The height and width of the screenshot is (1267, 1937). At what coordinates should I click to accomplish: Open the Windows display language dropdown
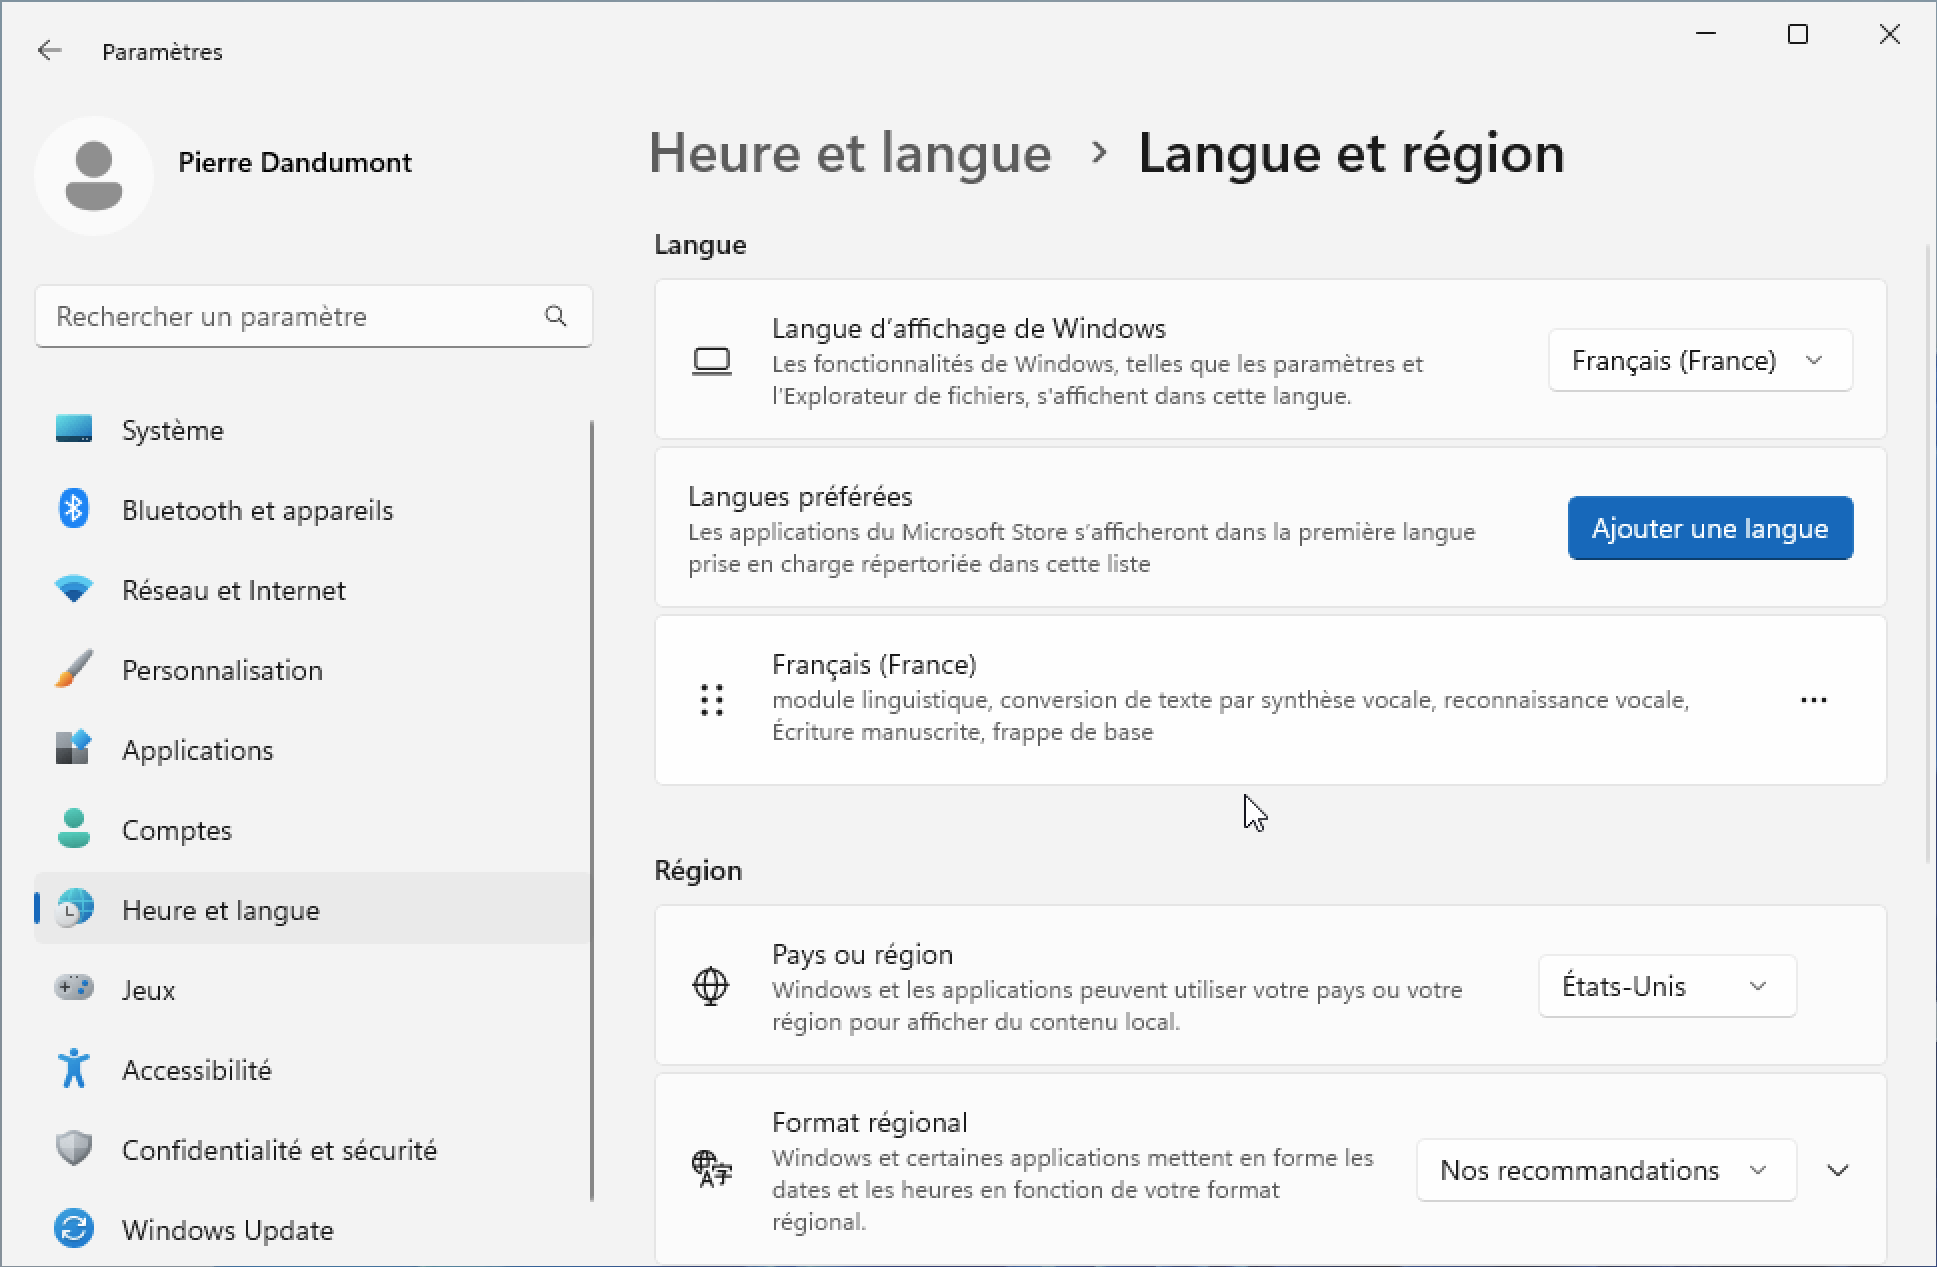pyautogui.click(x=1700, y=360)
